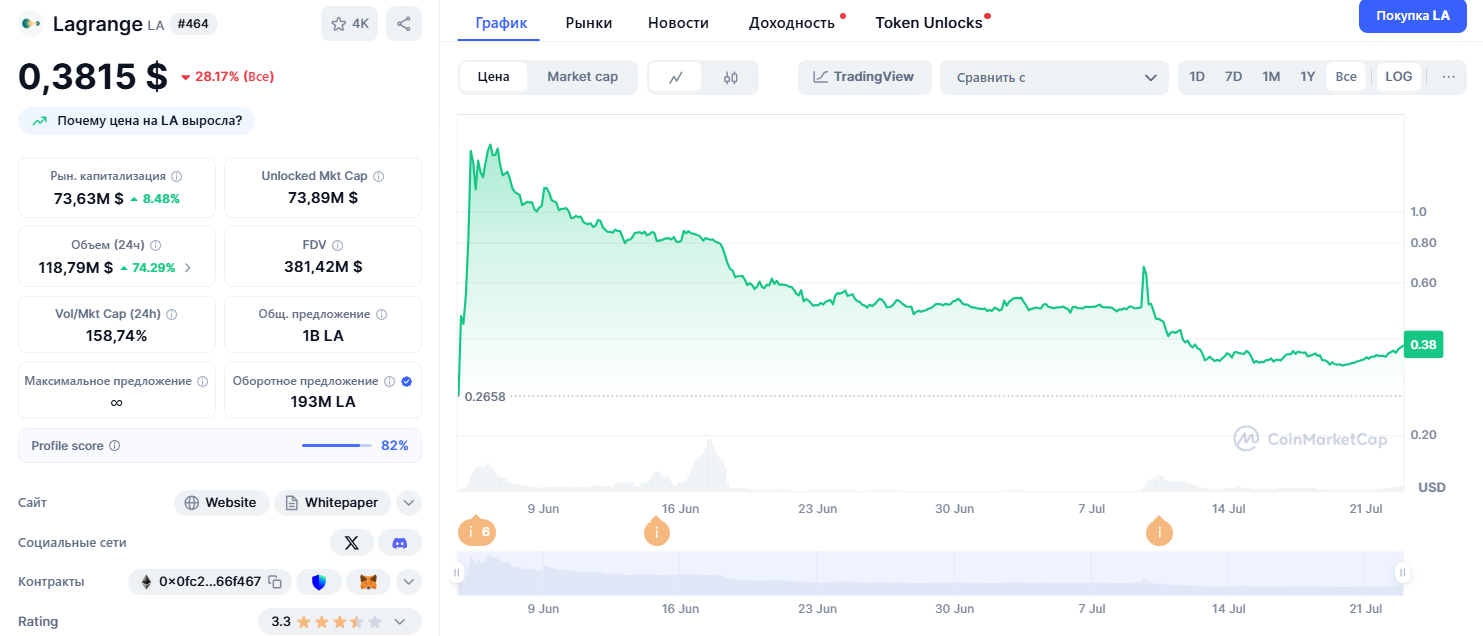Expand more contracts chevron
1483x636 pixels.
(x=409, y=581)
